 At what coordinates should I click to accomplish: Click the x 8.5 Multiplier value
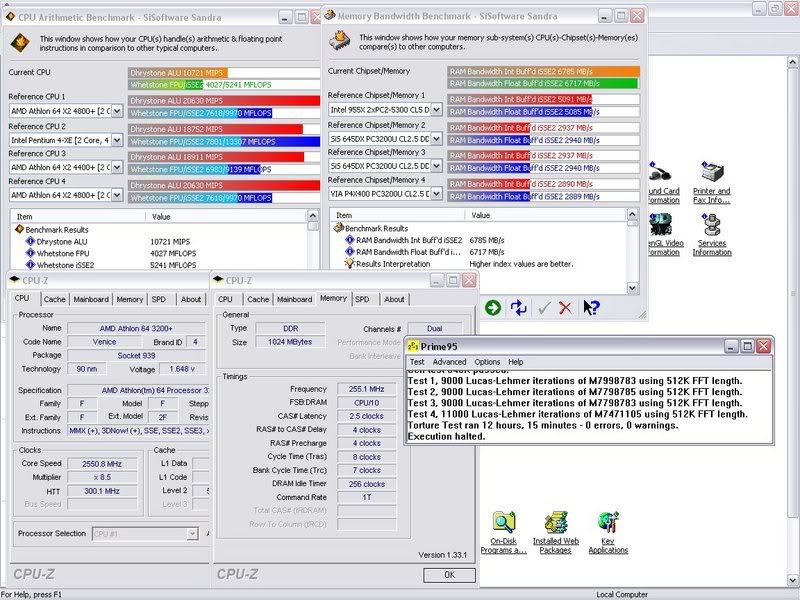pyautogui.click(x=102, y=477)
